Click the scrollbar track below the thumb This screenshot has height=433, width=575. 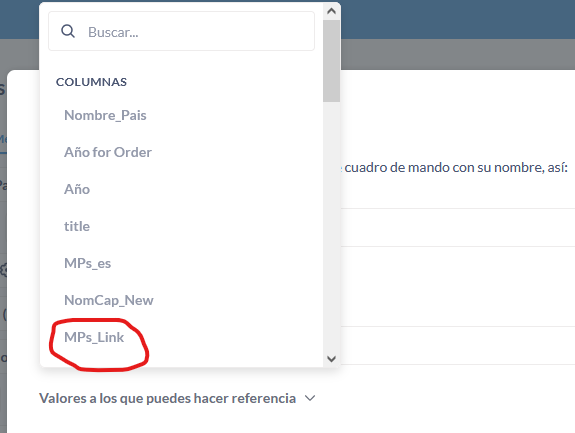(x=332, y=226)
